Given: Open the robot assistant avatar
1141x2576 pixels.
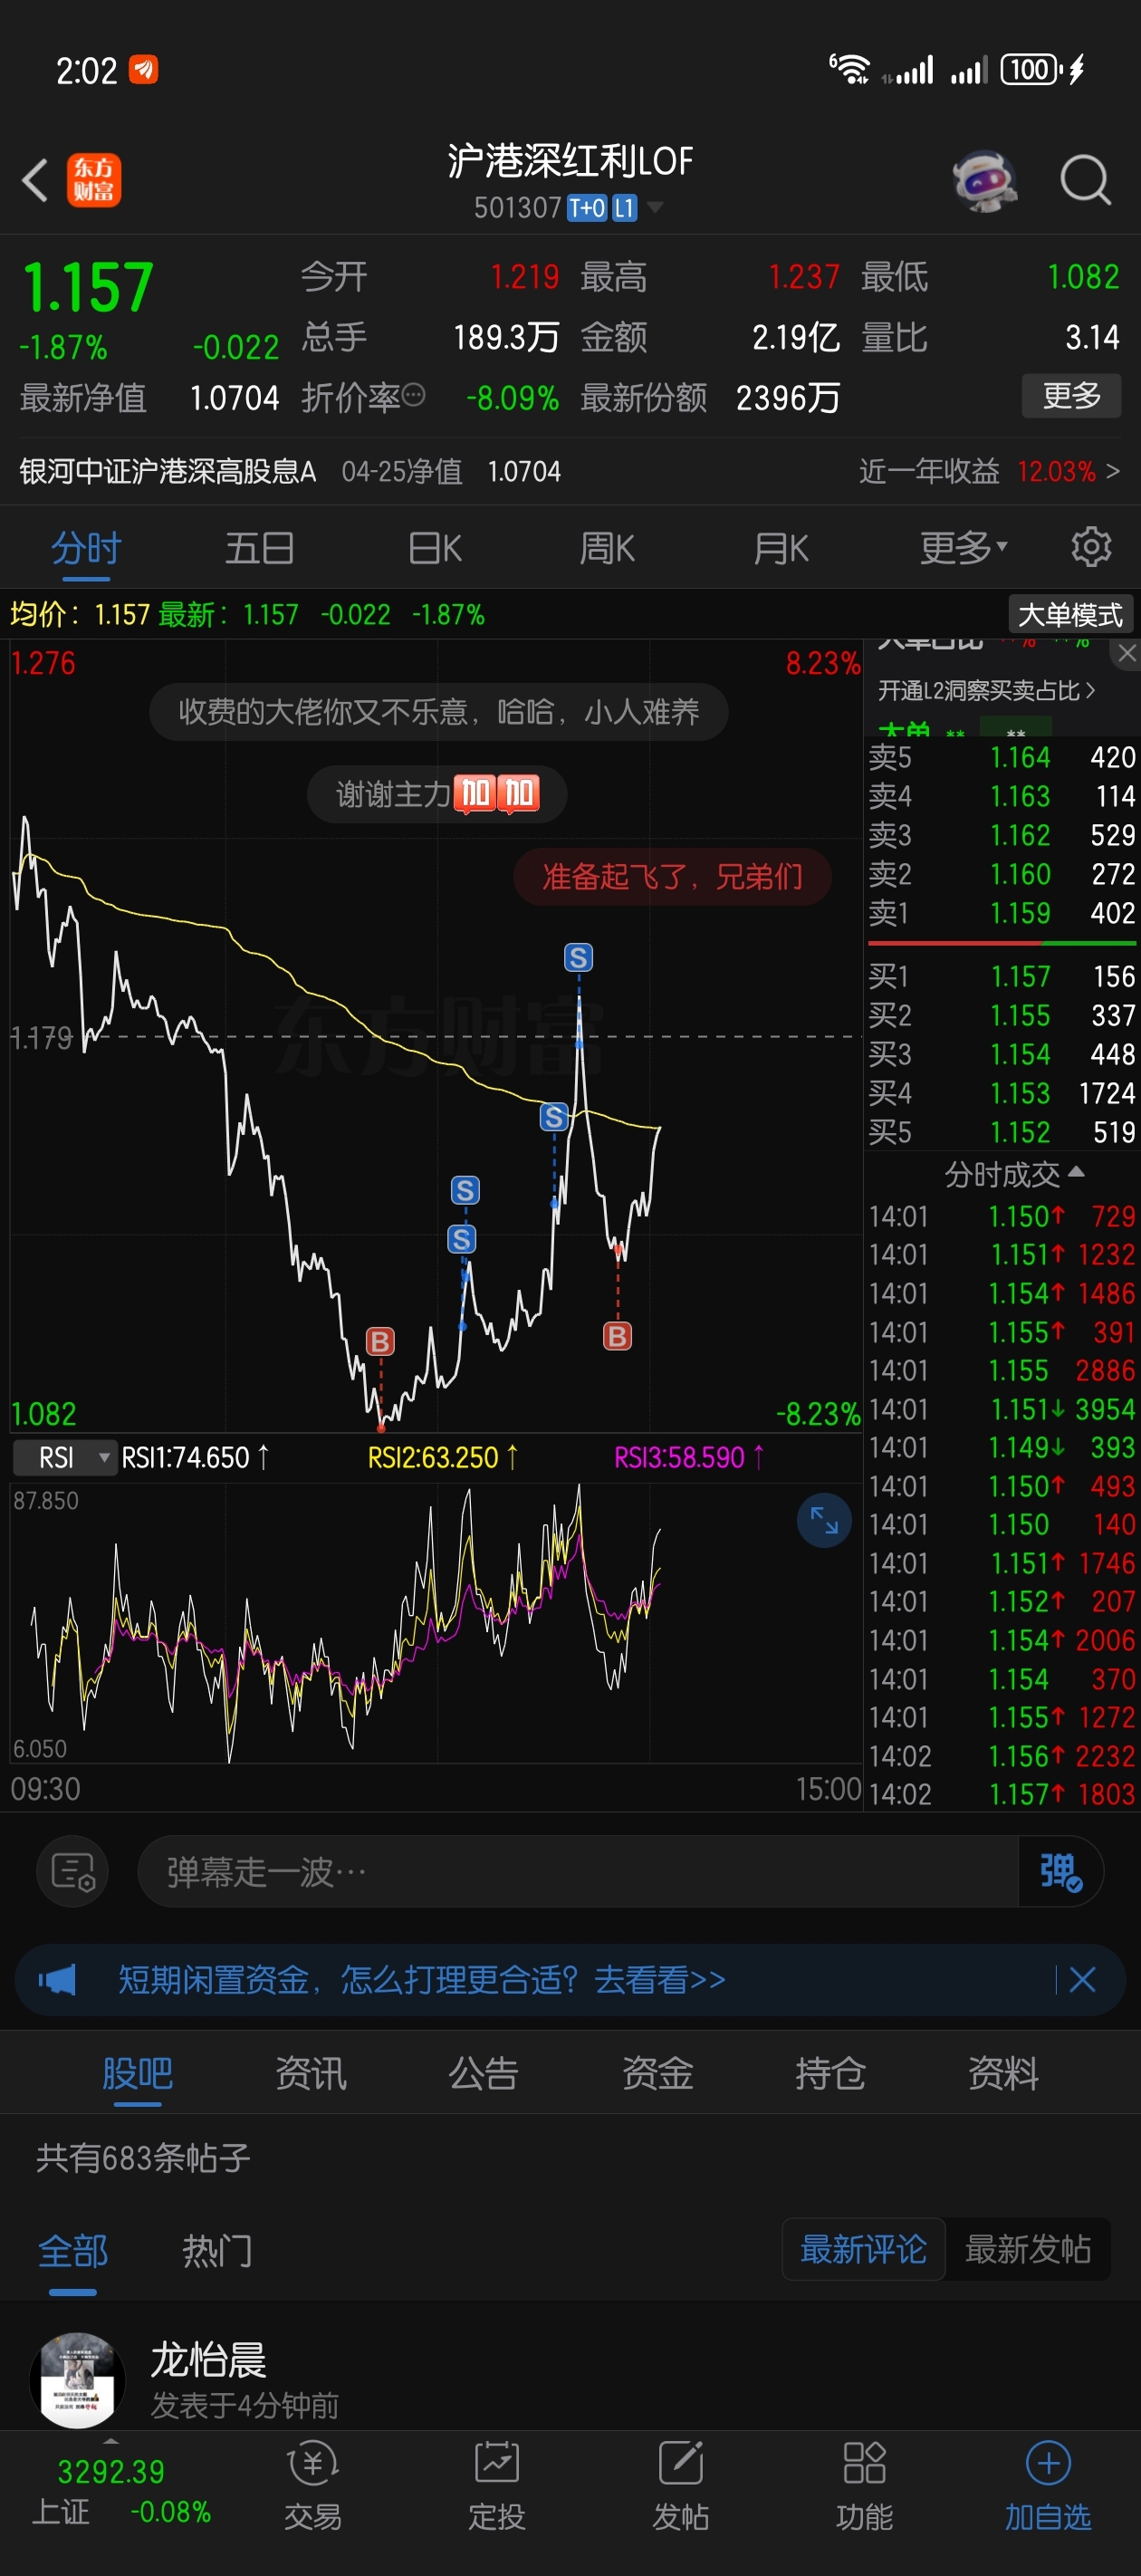Looking at the screenshot, I should click(984, 180).
